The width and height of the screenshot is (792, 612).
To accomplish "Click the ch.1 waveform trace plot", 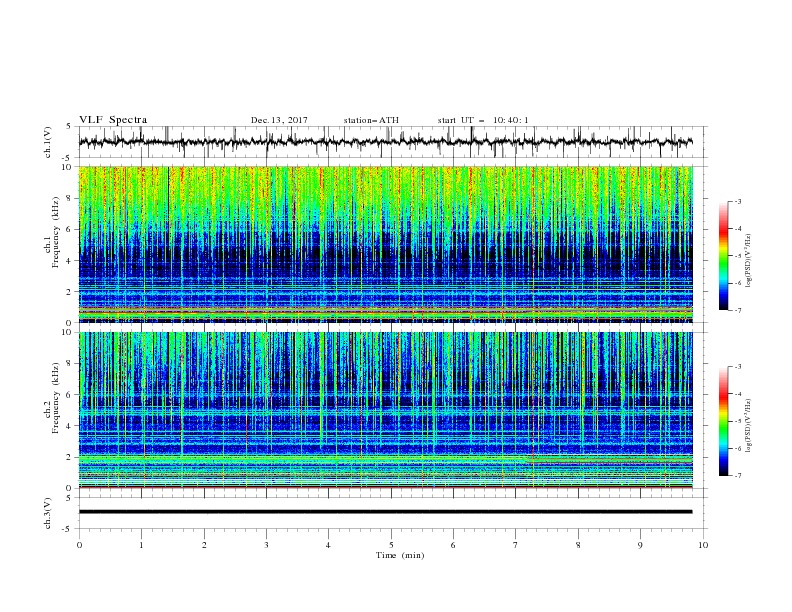I will point(386,142).
